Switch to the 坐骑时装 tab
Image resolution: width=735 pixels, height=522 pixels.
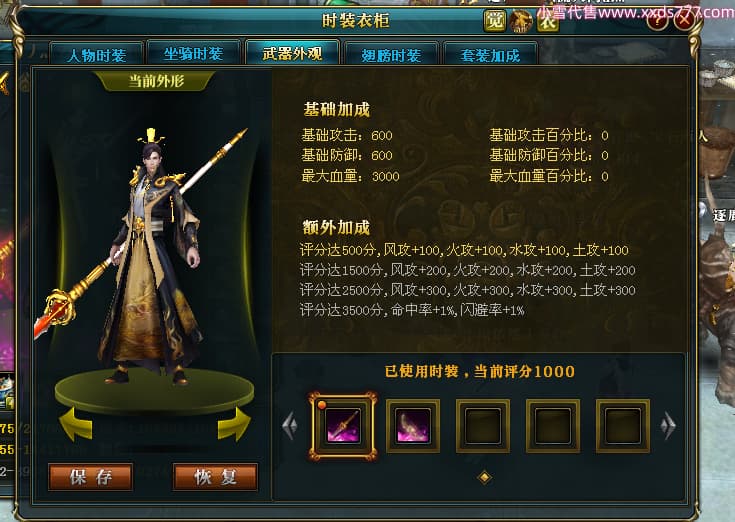coord(193,53)
